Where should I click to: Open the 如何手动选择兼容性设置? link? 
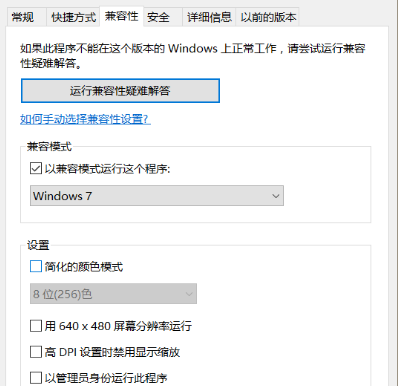(x=85, y=119)
